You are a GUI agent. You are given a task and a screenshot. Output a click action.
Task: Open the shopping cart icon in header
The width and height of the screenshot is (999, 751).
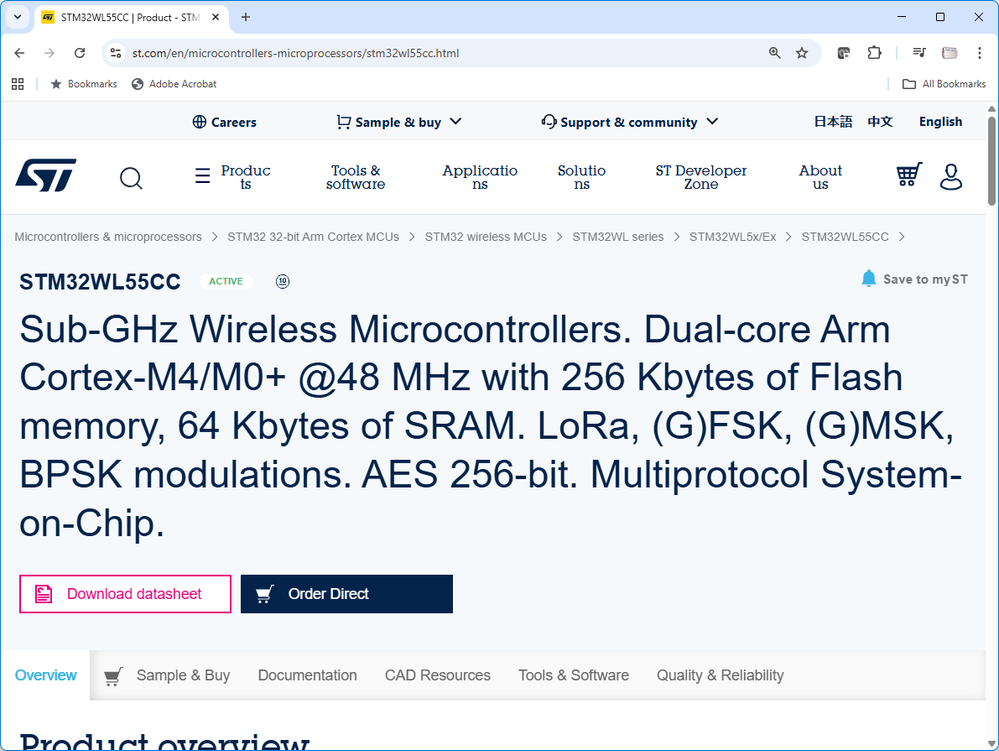pyautogui.click(x=908, y=176)
